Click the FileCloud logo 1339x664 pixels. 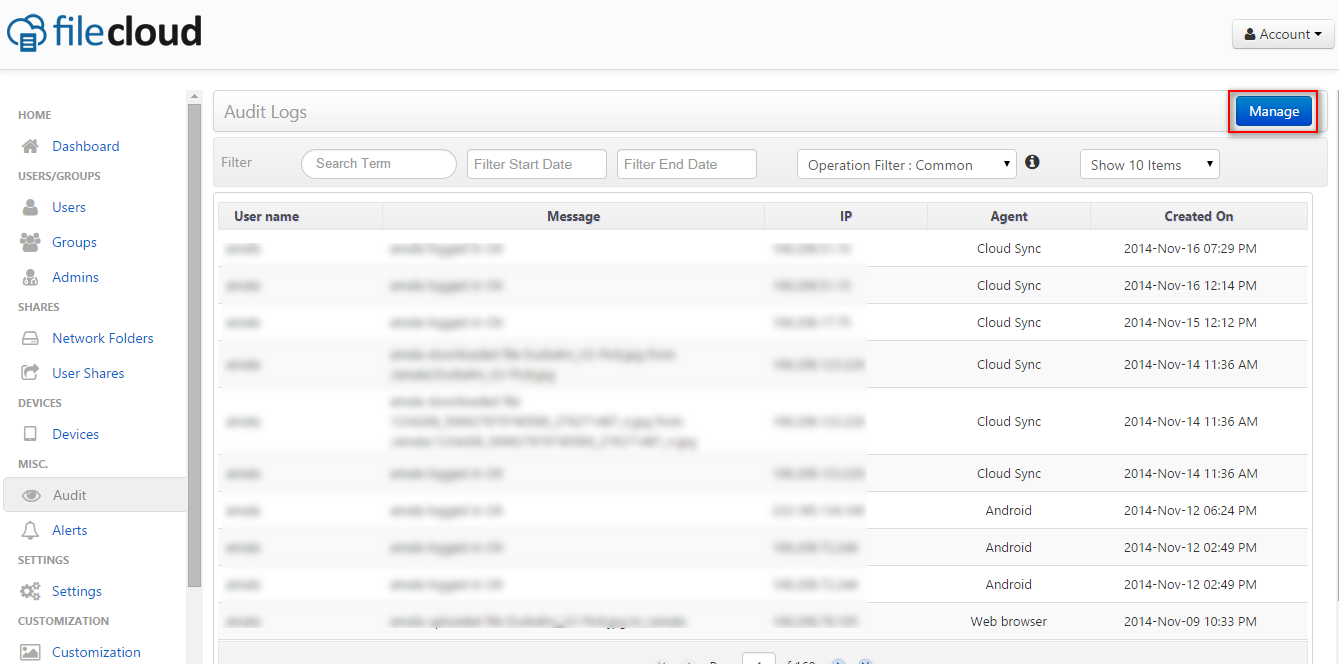click(x=104, y=32)
